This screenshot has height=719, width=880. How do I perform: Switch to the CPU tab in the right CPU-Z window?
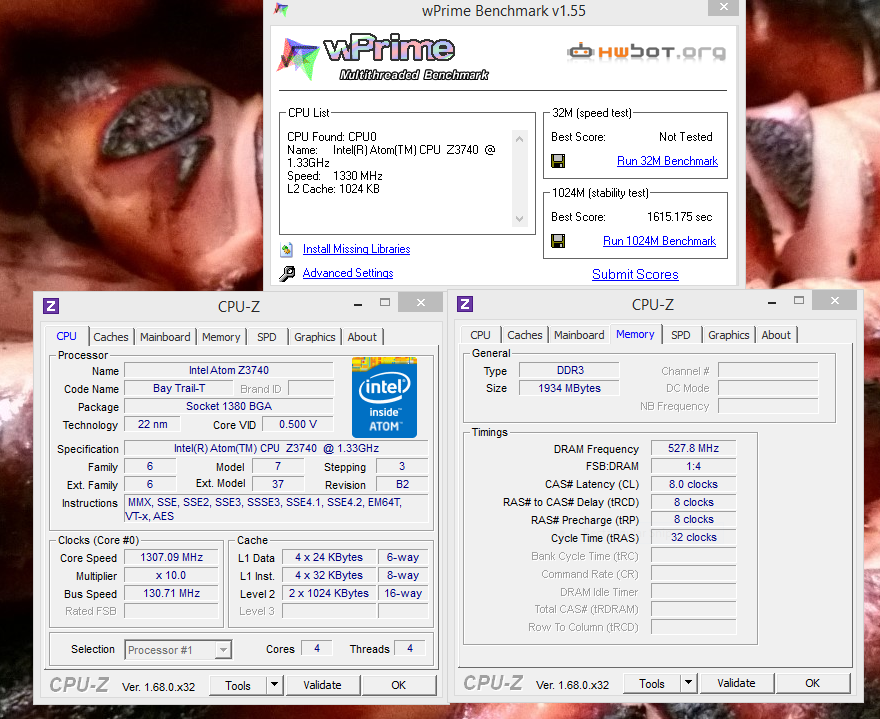tap(480, 335)
